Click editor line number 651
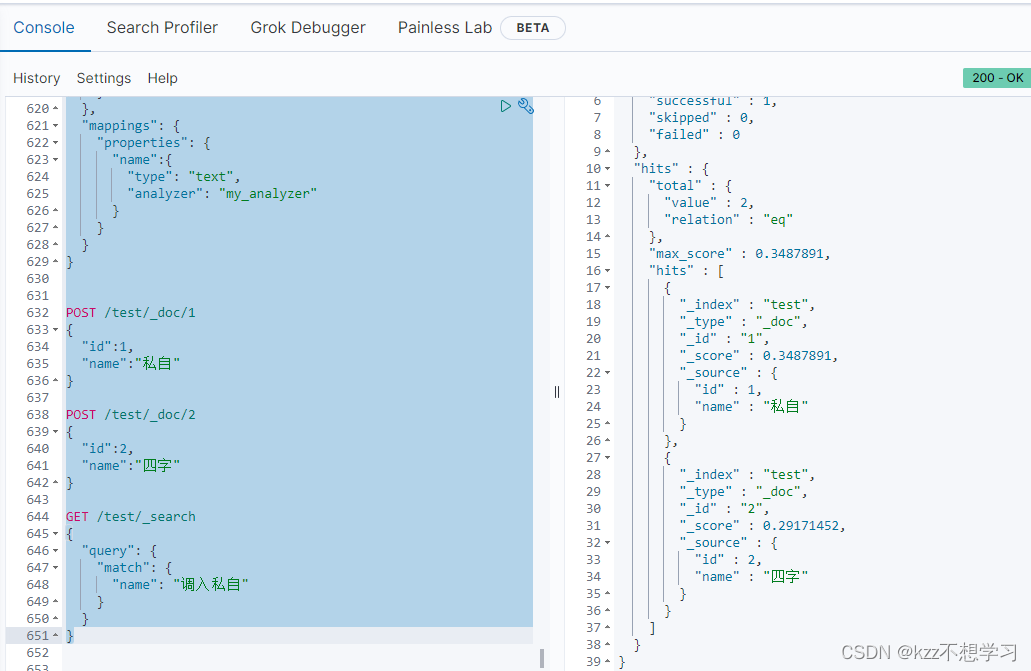The height and width of the screenshot is (671, 1031). [37, 635]
